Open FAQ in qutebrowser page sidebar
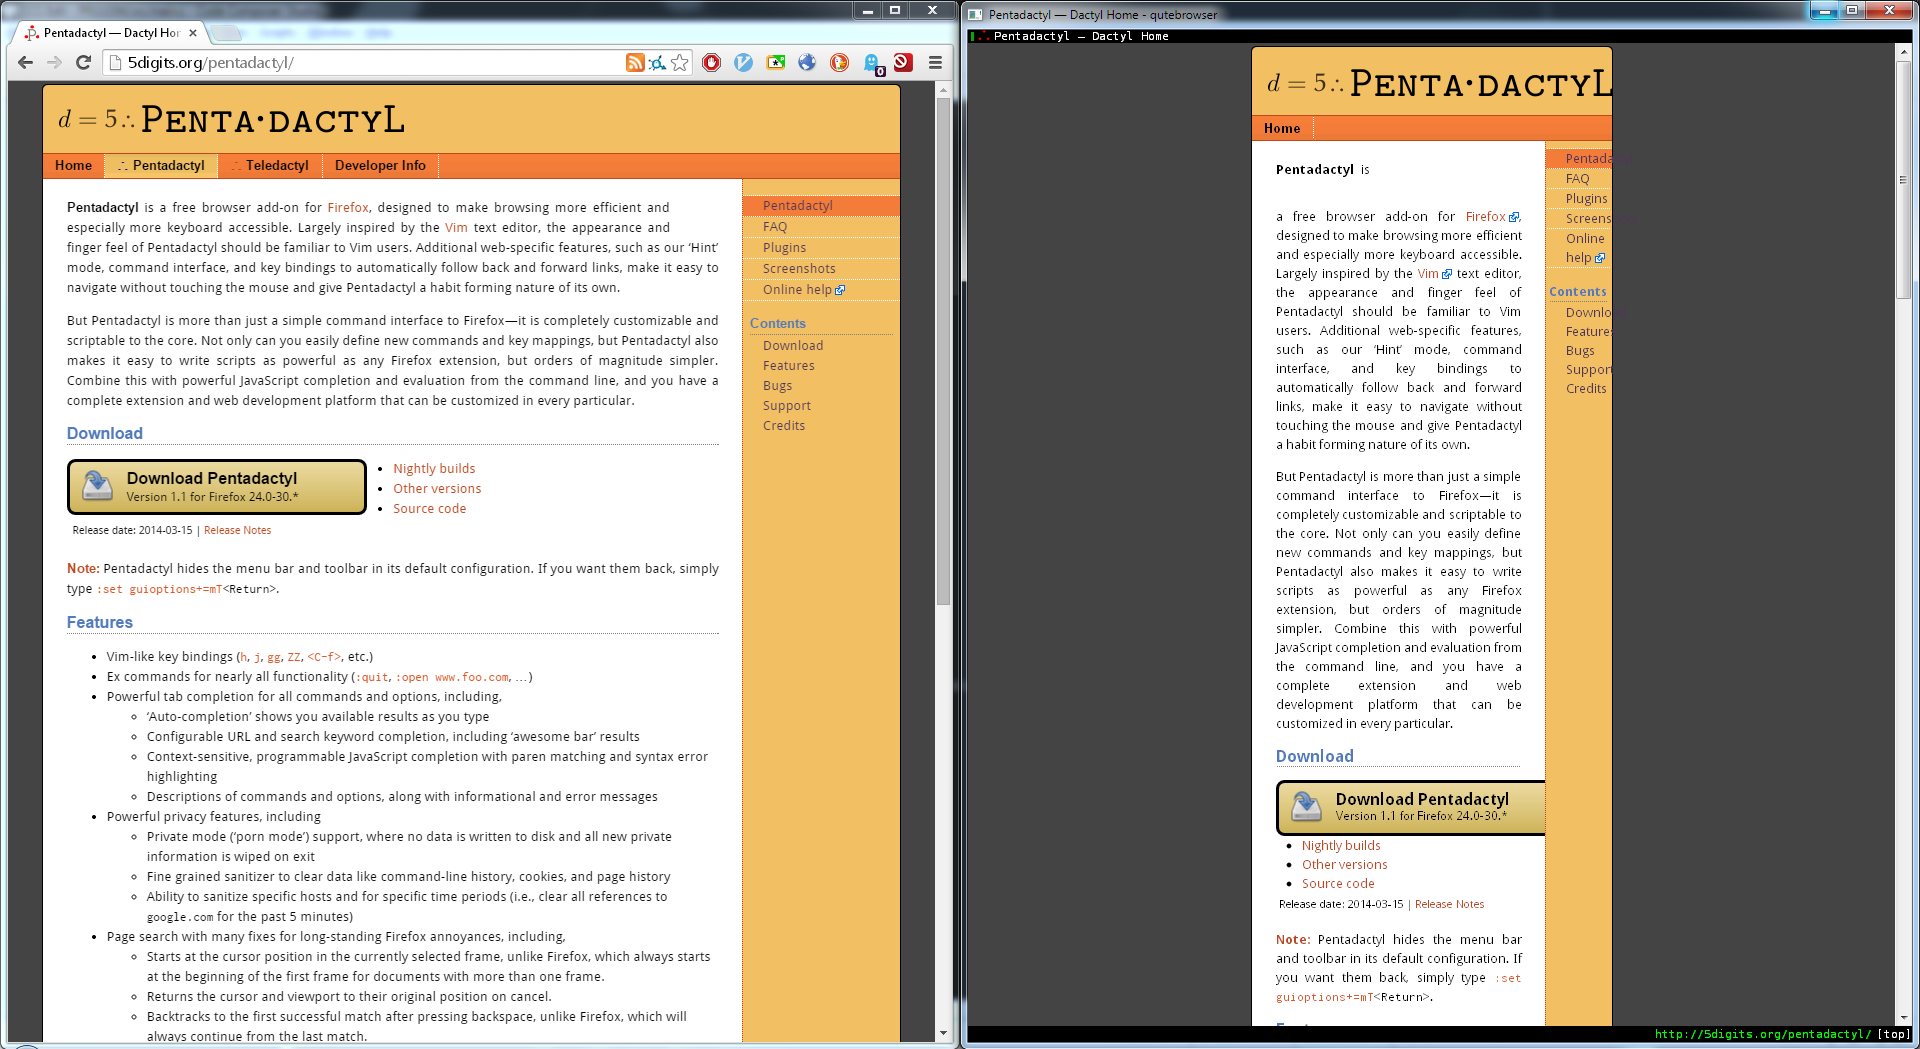This screenshot has height=1049, width=1920. (x=1577, y=178)
